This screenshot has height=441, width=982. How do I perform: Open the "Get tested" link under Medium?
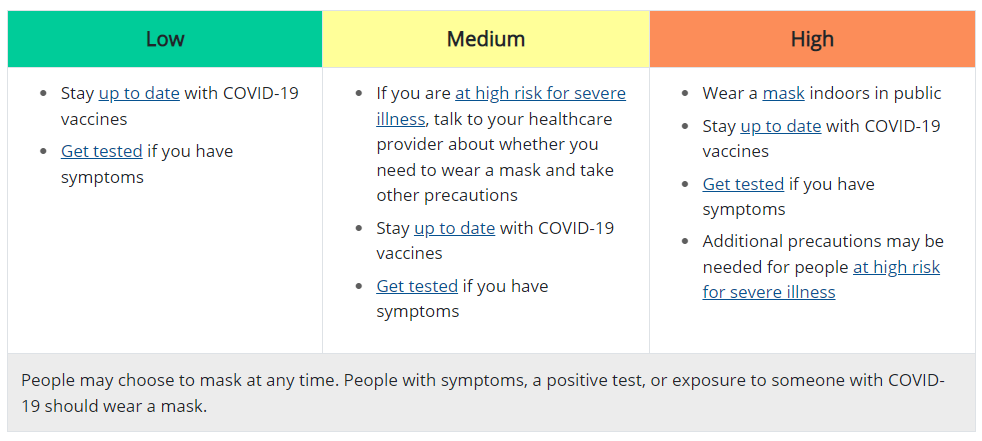[417, 286]
